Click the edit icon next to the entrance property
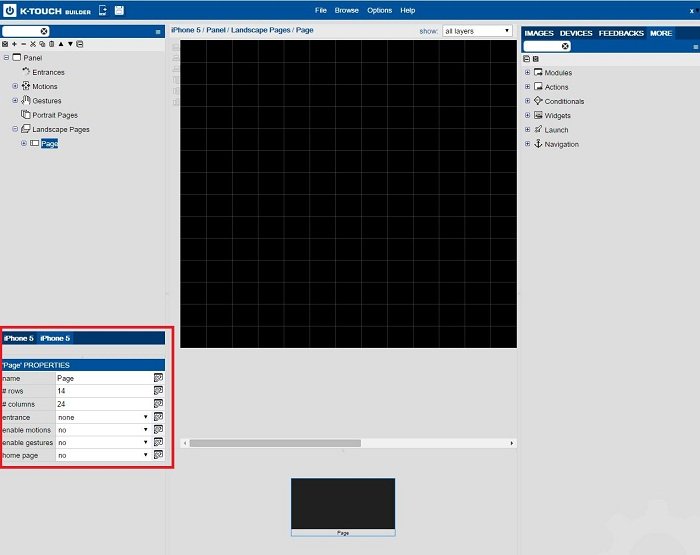700x555 pixels. (x=158, y=417)
